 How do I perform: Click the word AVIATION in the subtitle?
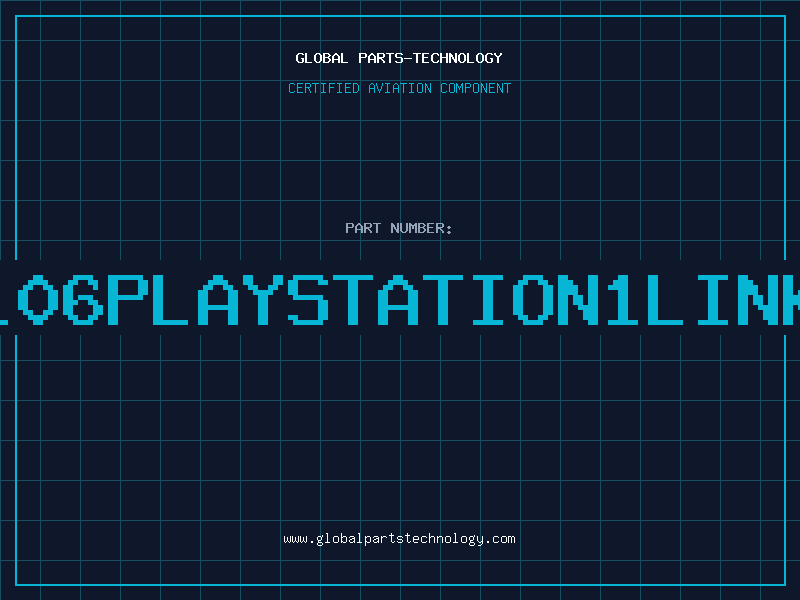[400, 88]
